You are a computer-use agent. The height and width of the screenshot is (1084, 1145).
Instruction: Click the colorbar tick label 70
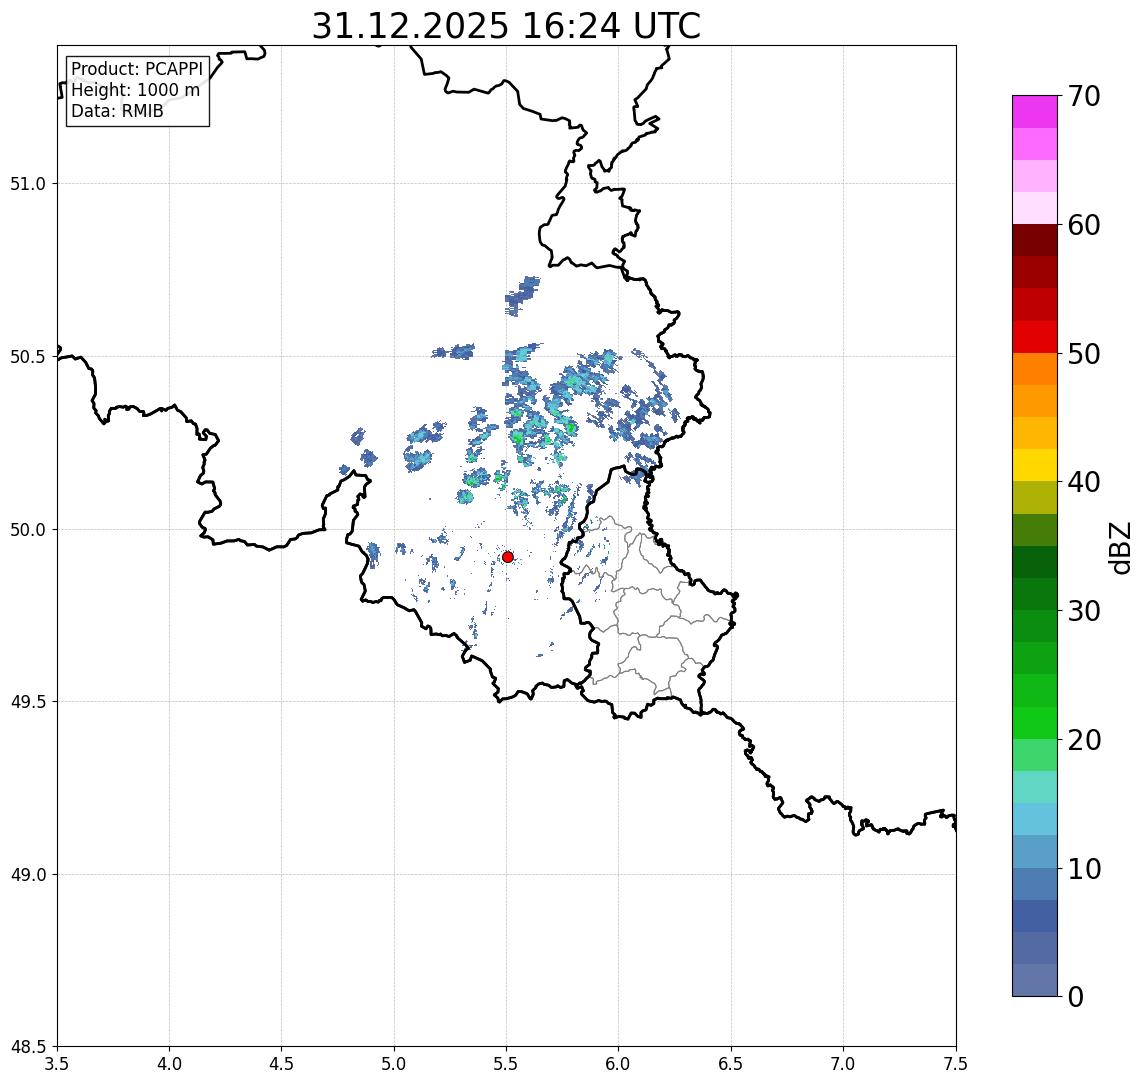(1084, 96)
